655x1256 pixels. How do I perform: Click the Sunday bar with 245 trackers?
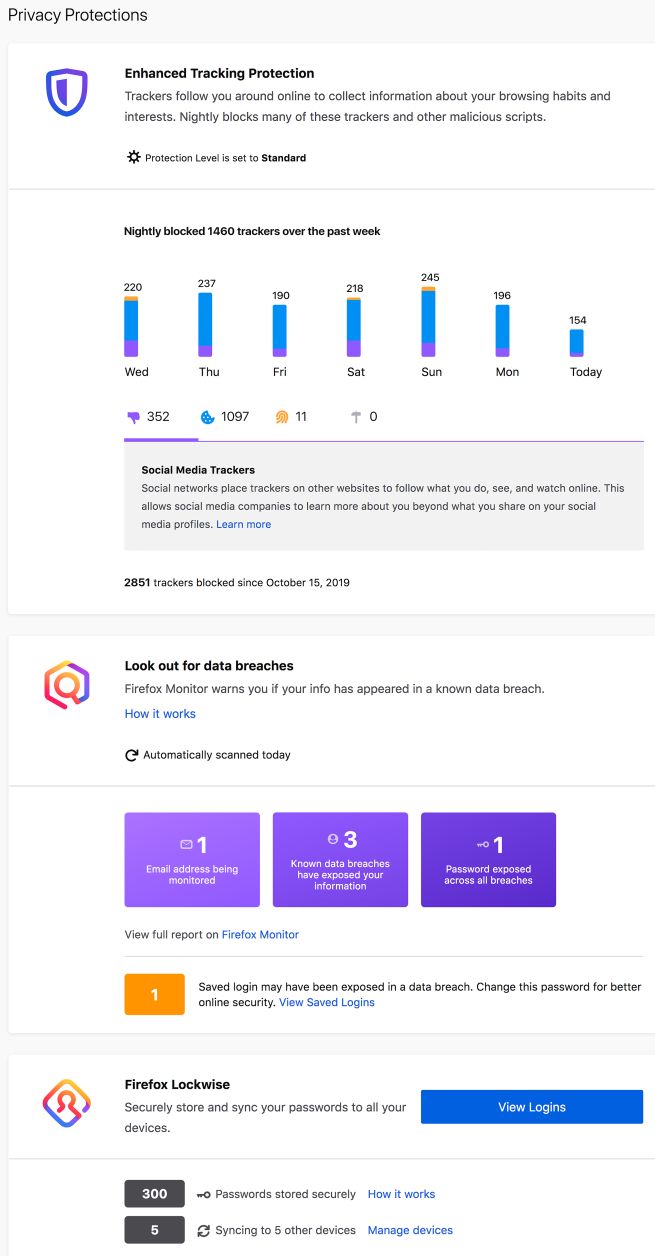point(428,322)
